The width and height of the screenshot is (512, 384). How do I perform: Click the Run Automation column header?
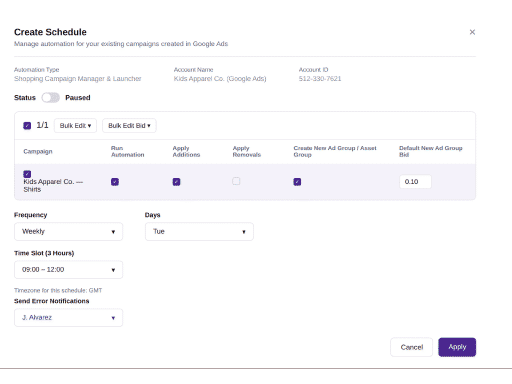point(127,151)
